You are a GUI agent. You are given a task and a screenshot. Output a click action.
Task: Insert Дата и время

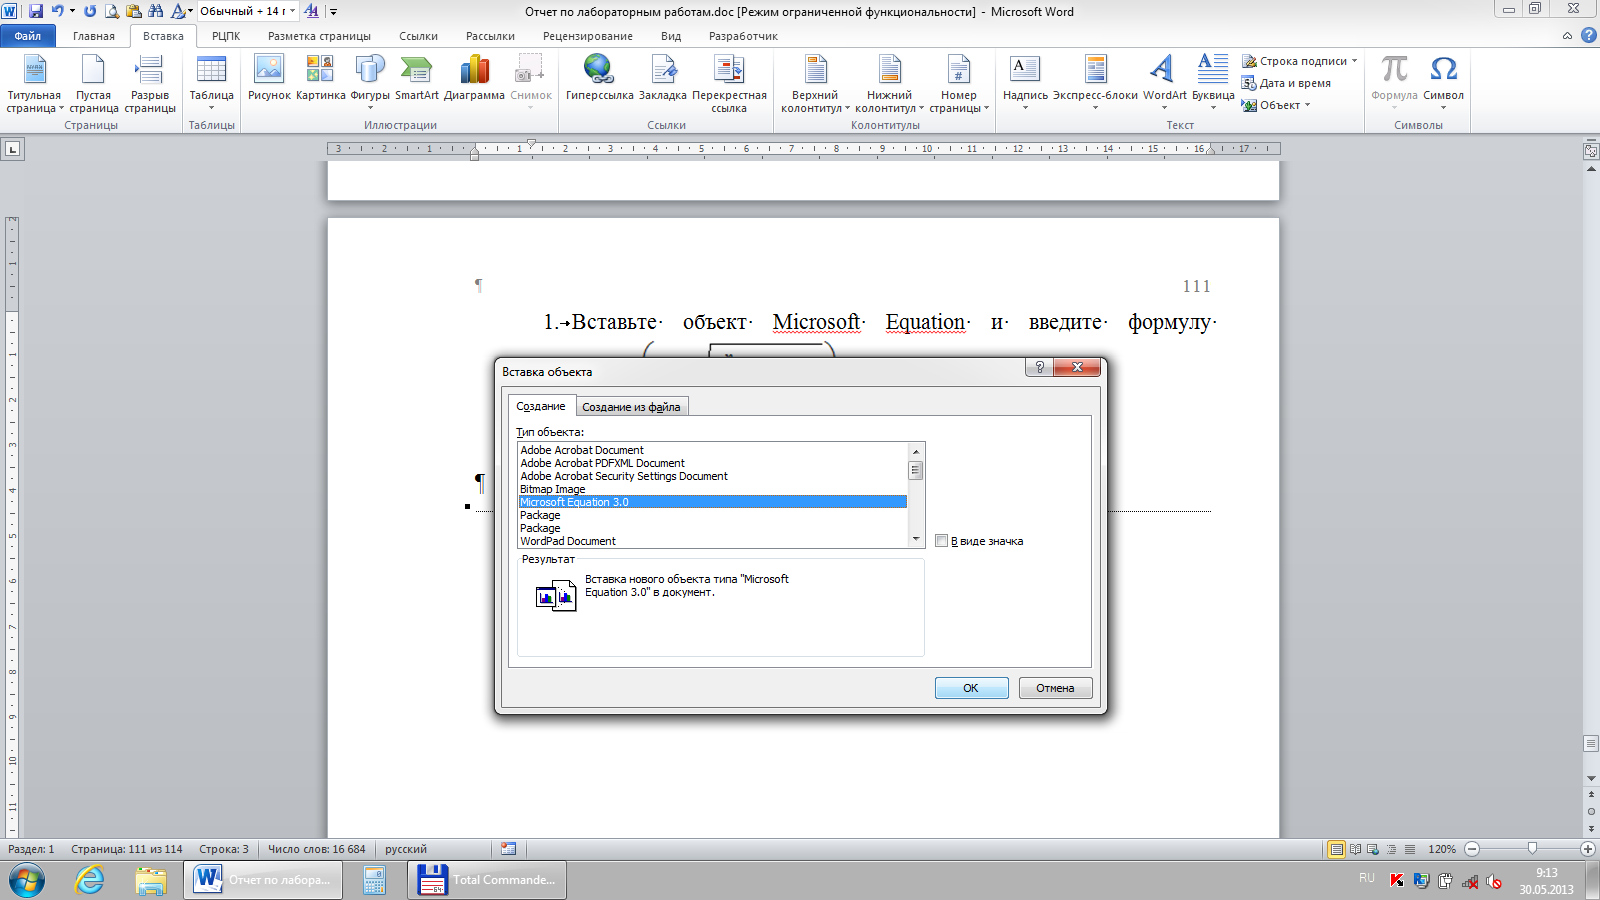1286,83
